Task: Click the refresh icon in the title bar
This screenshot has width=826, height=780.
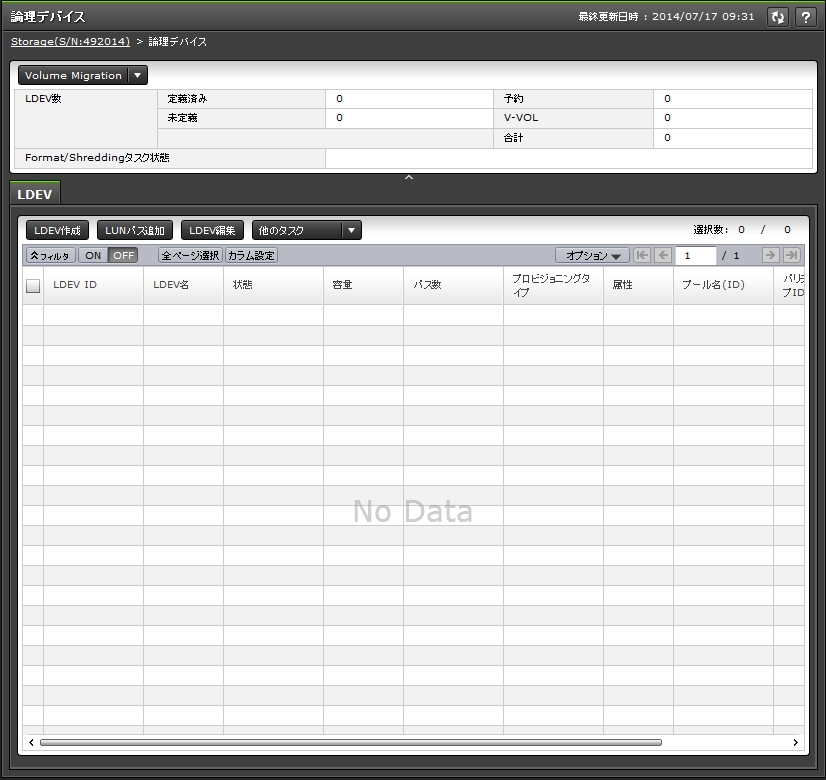Action: tap(778, 17)
